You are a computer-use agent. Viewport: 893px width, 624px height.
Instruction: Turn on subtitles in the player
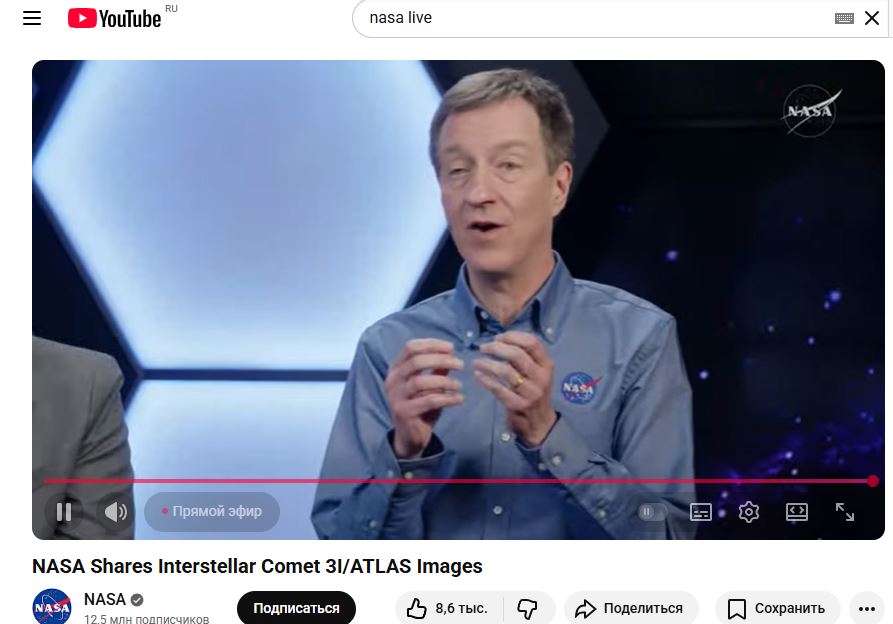701,512
